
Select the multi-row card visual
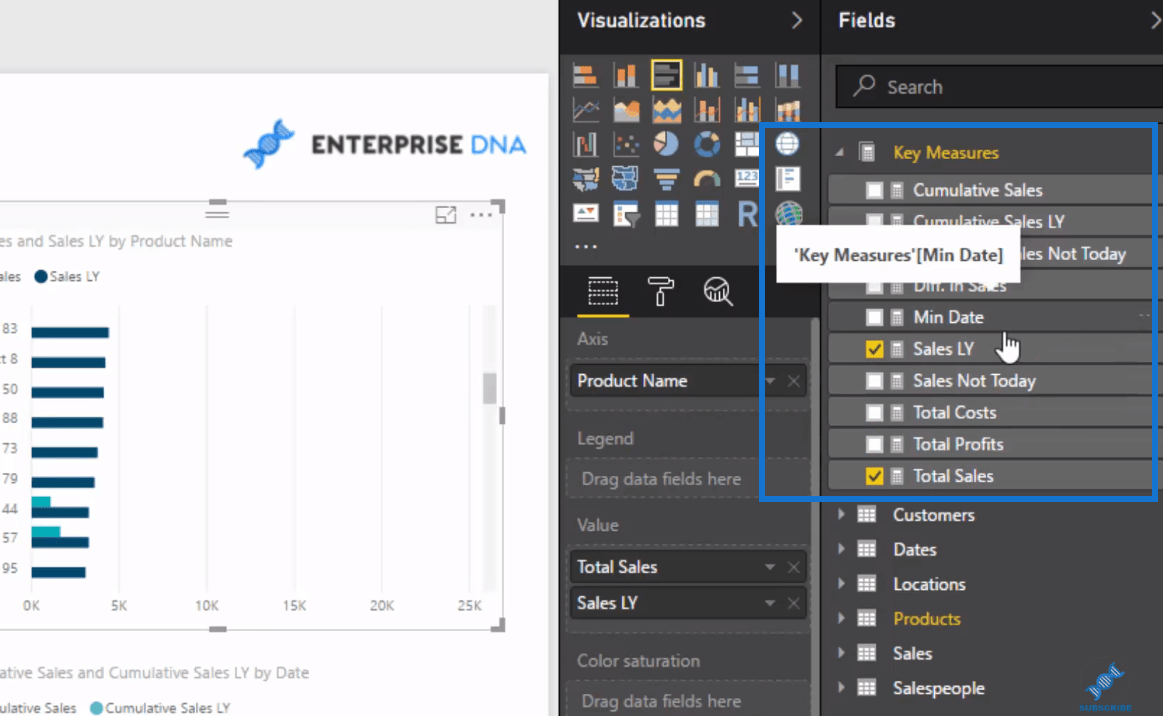787,179
